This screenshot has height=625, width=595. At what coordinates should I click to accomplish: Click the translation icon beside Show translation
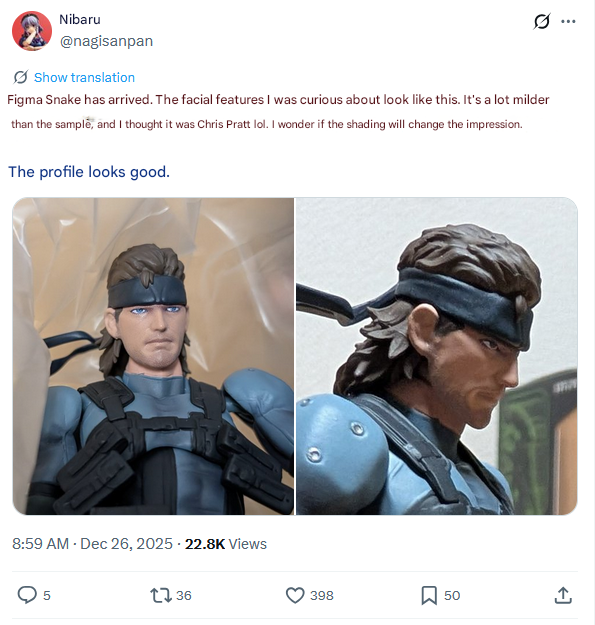[21, 77]
